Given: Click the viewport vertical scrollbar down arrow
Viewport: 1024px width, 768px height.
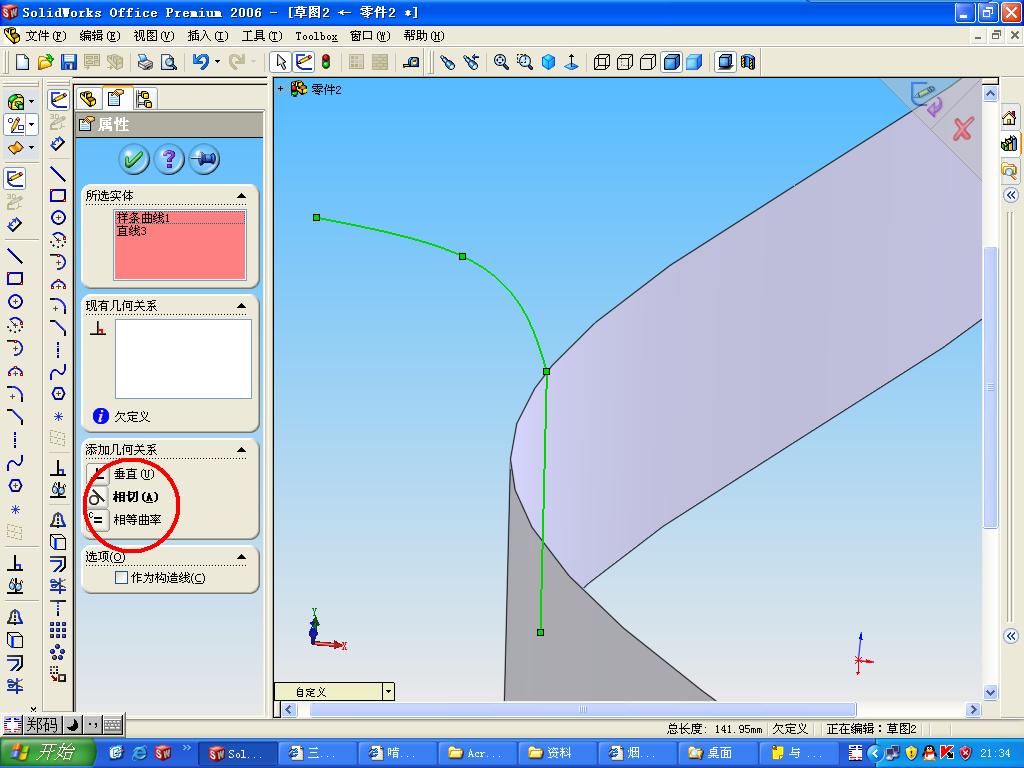Looking at the screenshot, I should (990, 693).
